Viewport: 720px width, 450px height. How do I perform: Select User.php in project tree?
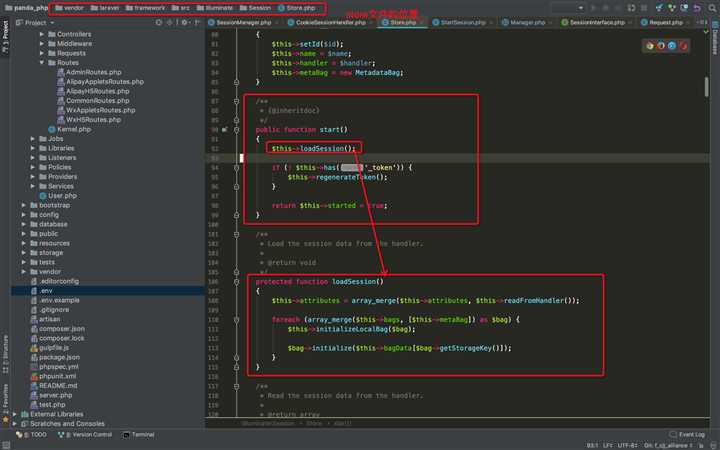(58, 196)
